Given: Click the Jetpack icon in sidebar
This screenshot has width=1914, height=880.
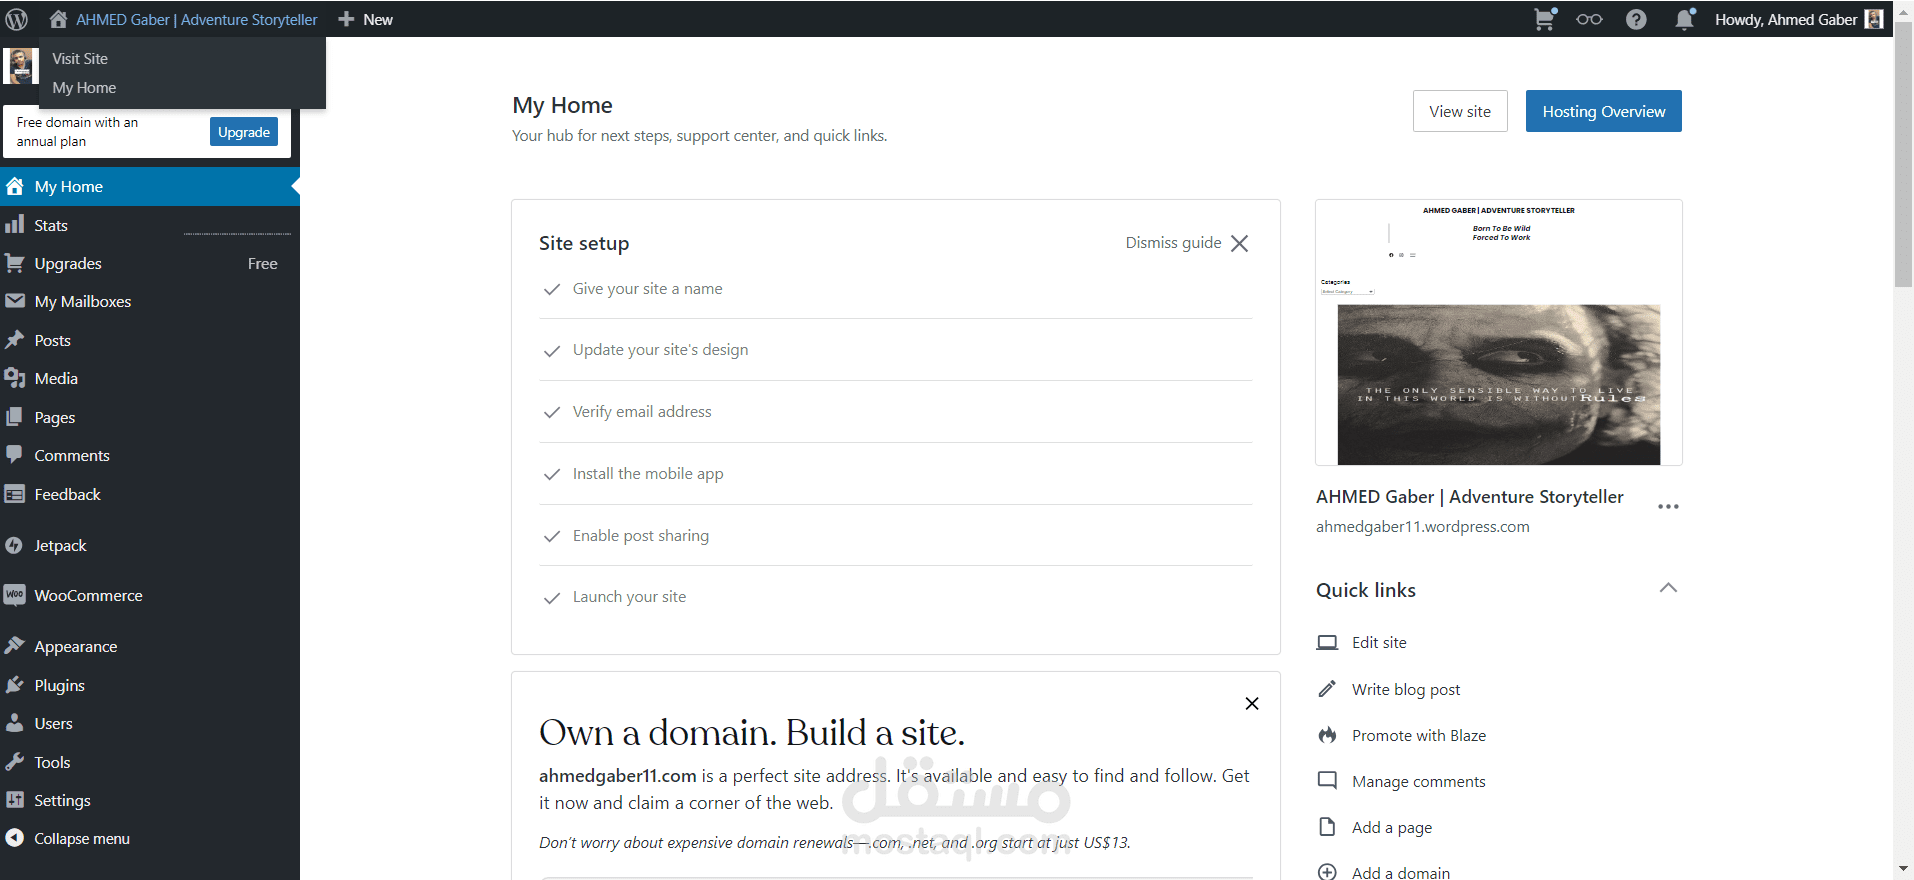Looking at the screenshot, I should [15, 545].
